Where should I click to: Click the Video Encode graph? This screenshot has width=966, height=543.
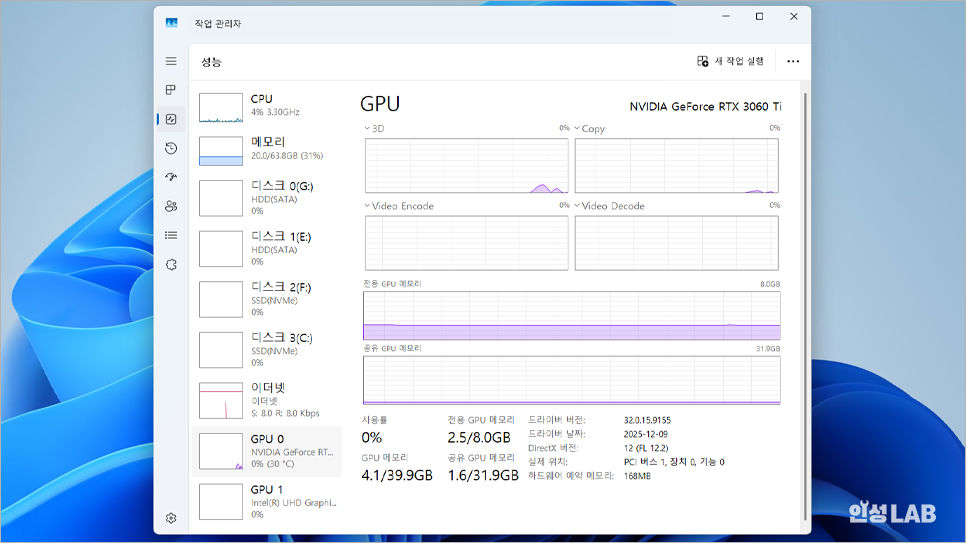coord(466,243)
